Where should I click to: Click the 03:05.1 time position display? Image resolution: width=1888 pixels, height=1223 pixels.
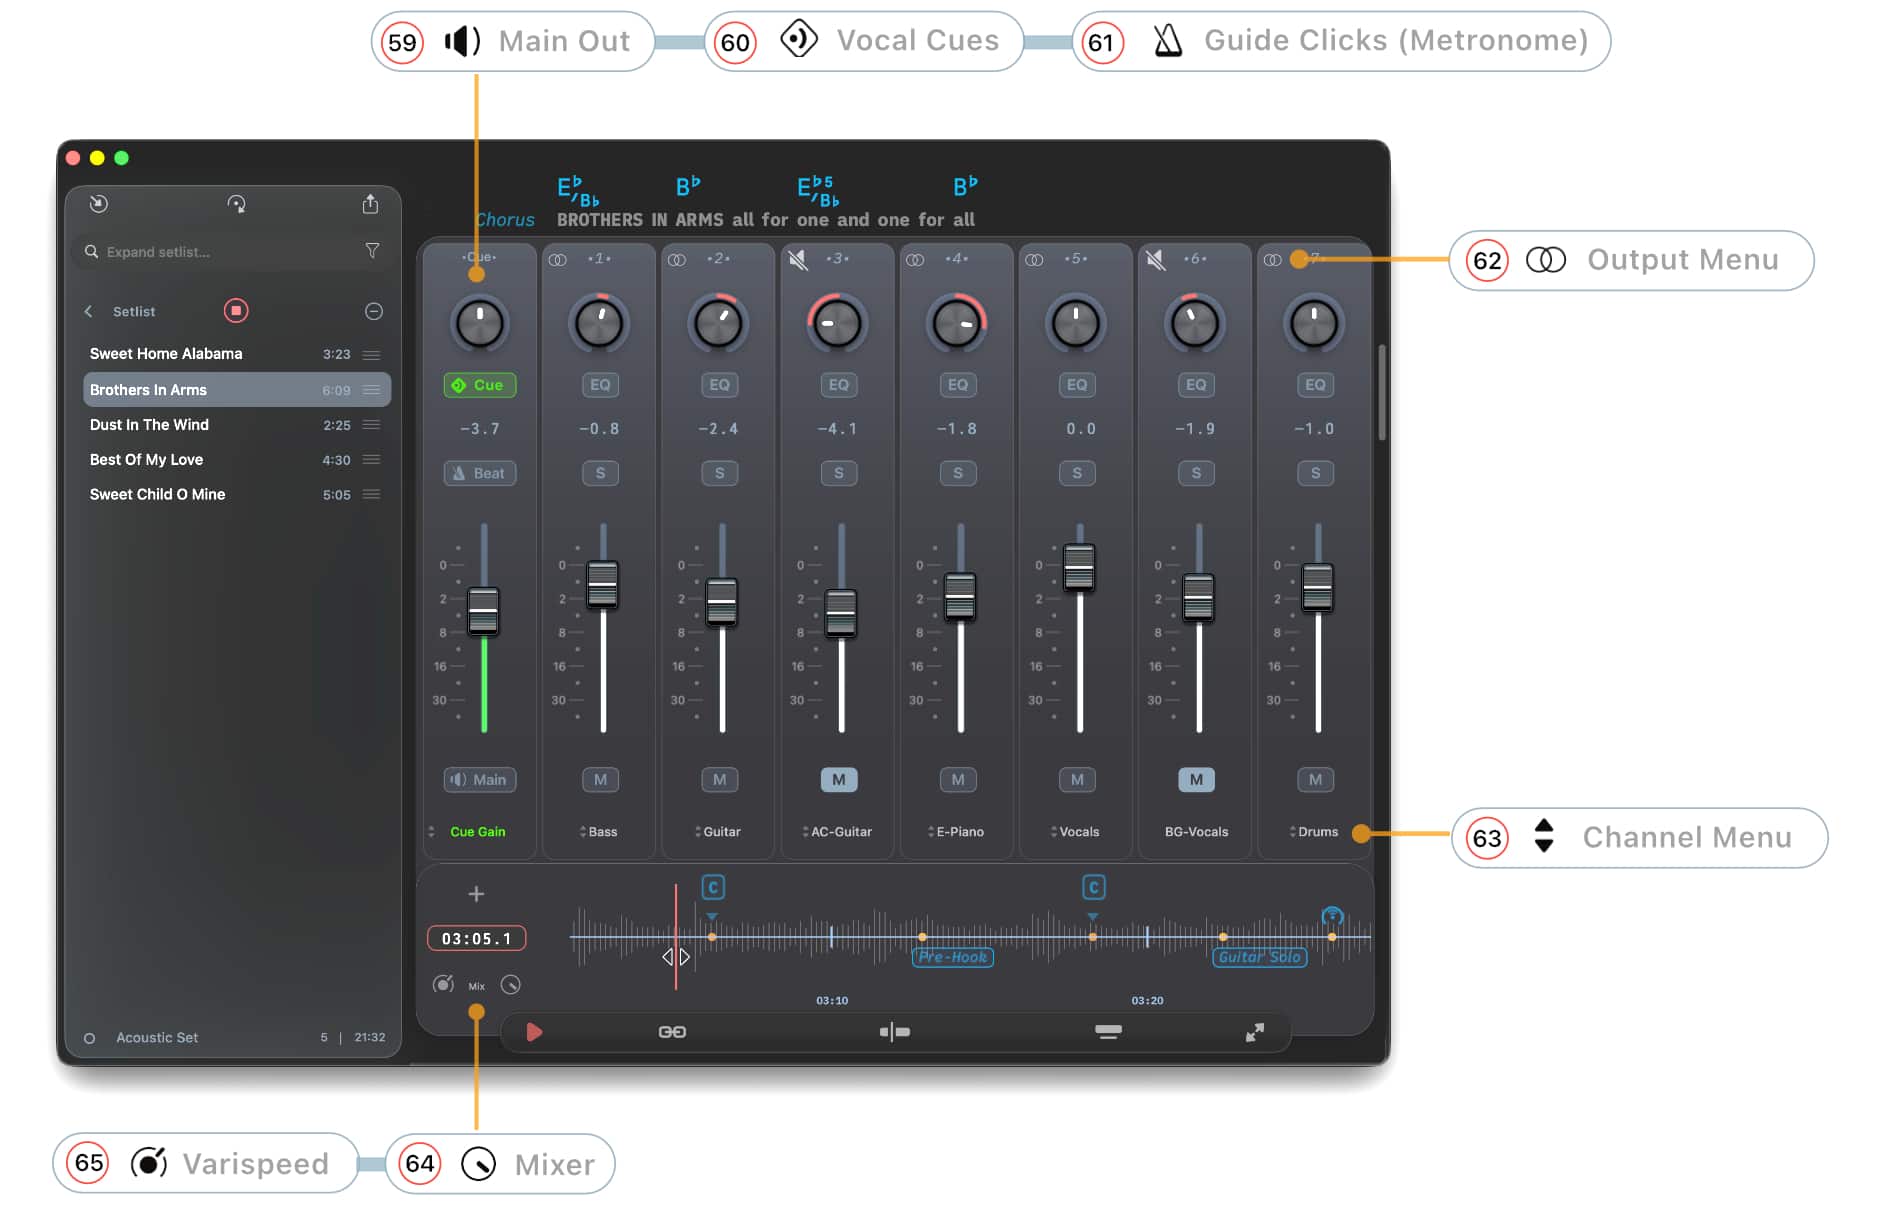(477, 939)
